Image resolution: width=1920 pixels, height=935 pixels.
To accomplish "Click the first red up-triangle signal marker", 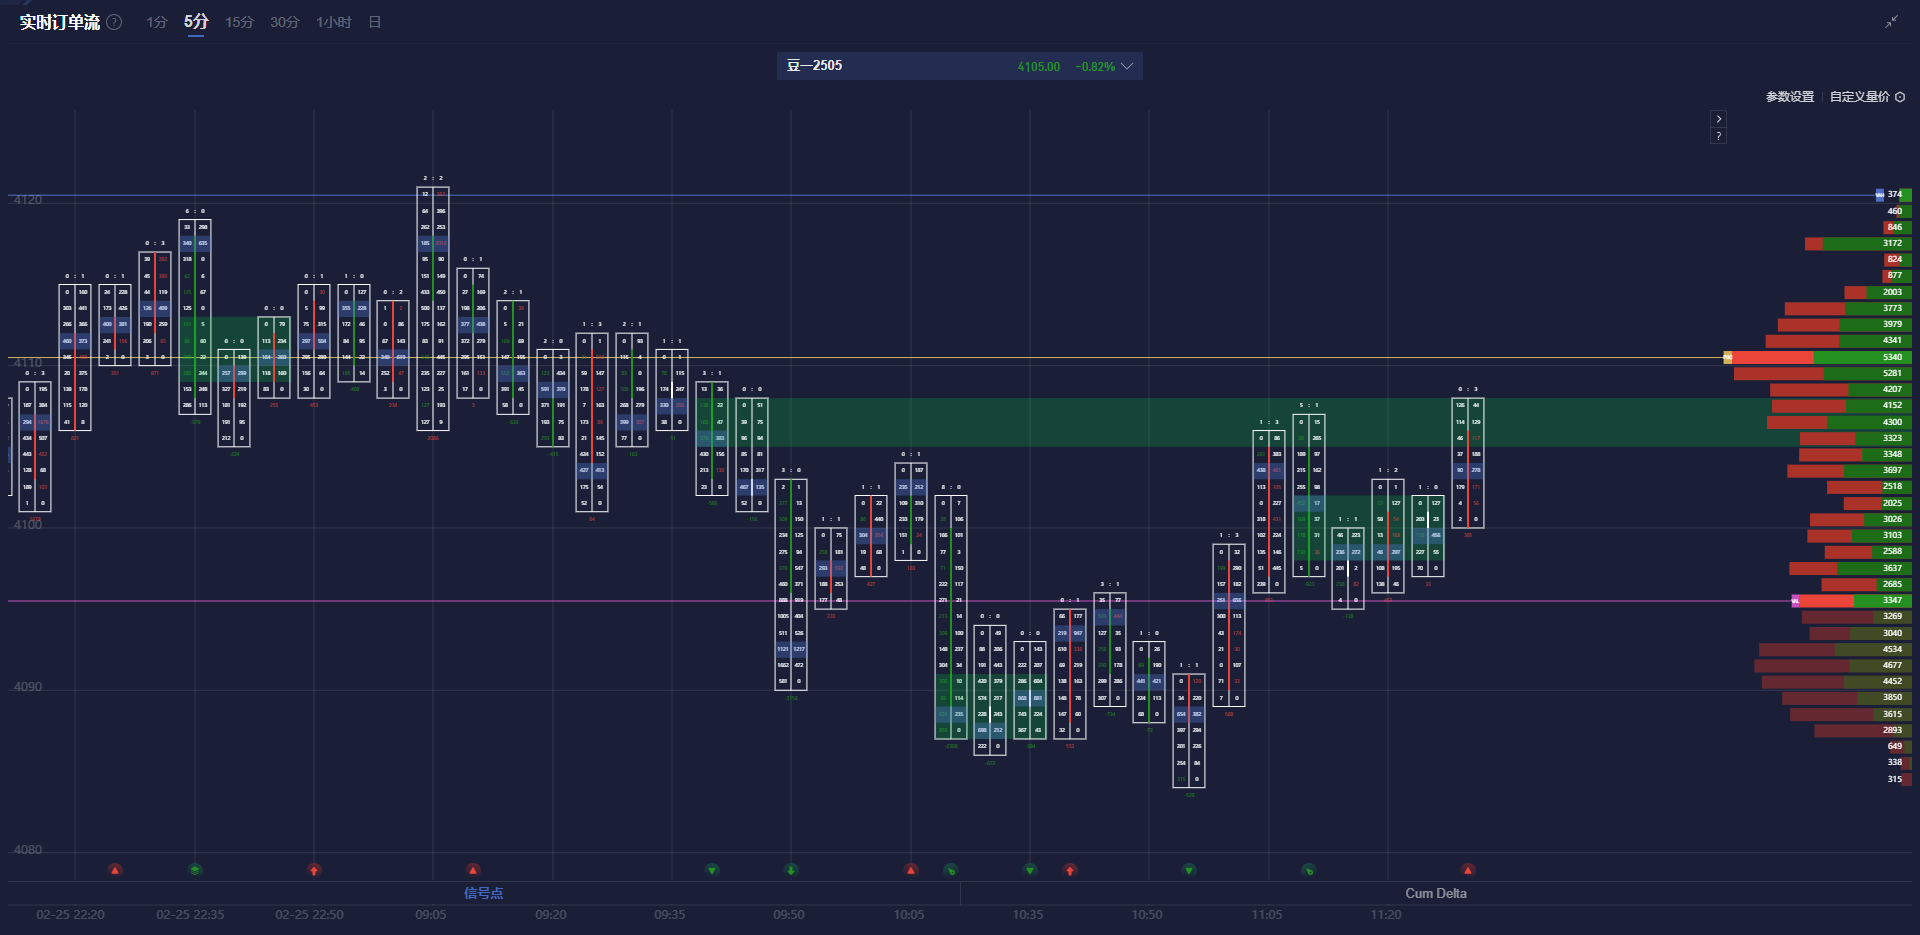I will coord(115,870).
